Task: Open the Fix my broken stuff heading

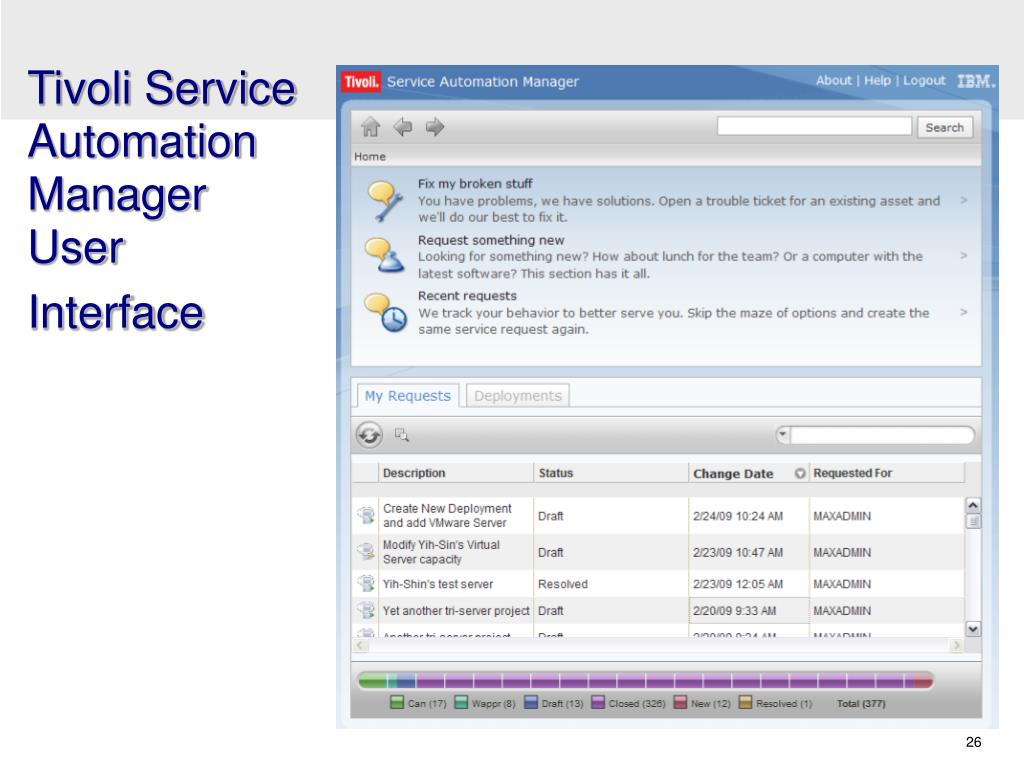Action: tap(475, 184)
